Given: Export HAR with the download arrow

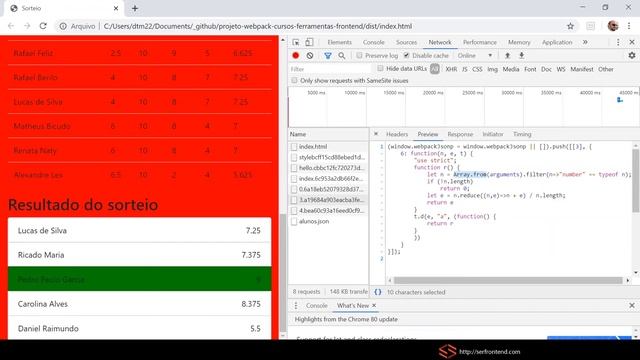Looking at the screenshot, I should (521, 56).
